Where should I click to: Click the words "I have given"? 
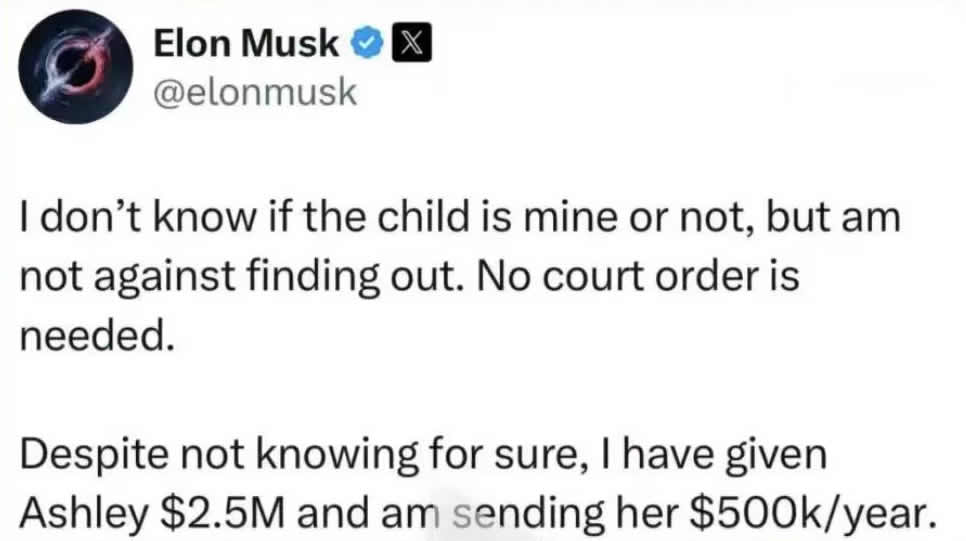[724, 455]
